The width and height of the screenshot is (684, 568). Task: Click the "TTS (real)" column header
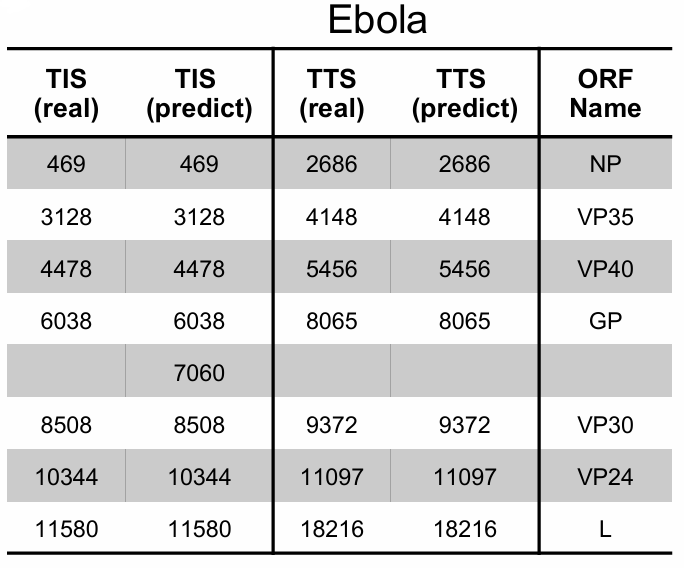click(x=332, y=93)
